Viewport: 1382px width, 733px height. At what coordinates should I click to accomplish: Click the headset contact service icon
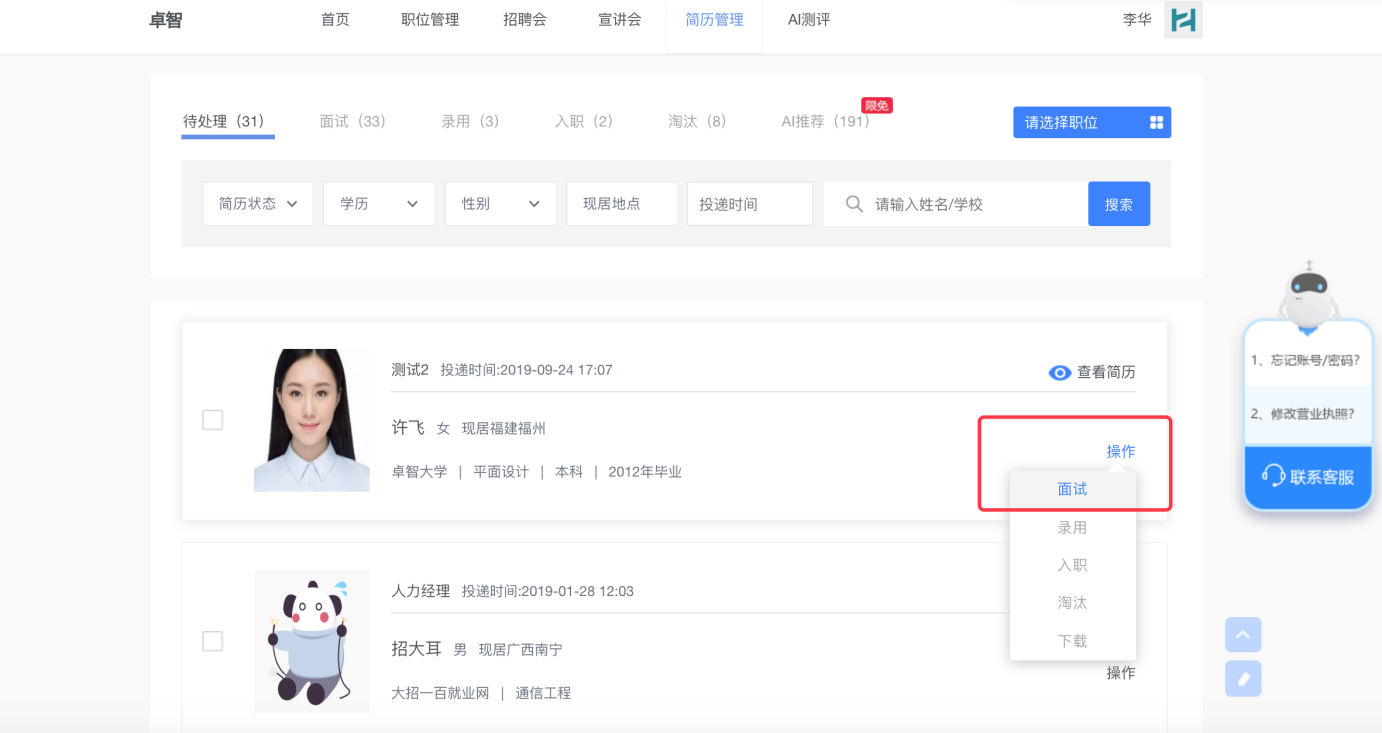tap(1273, 476)
